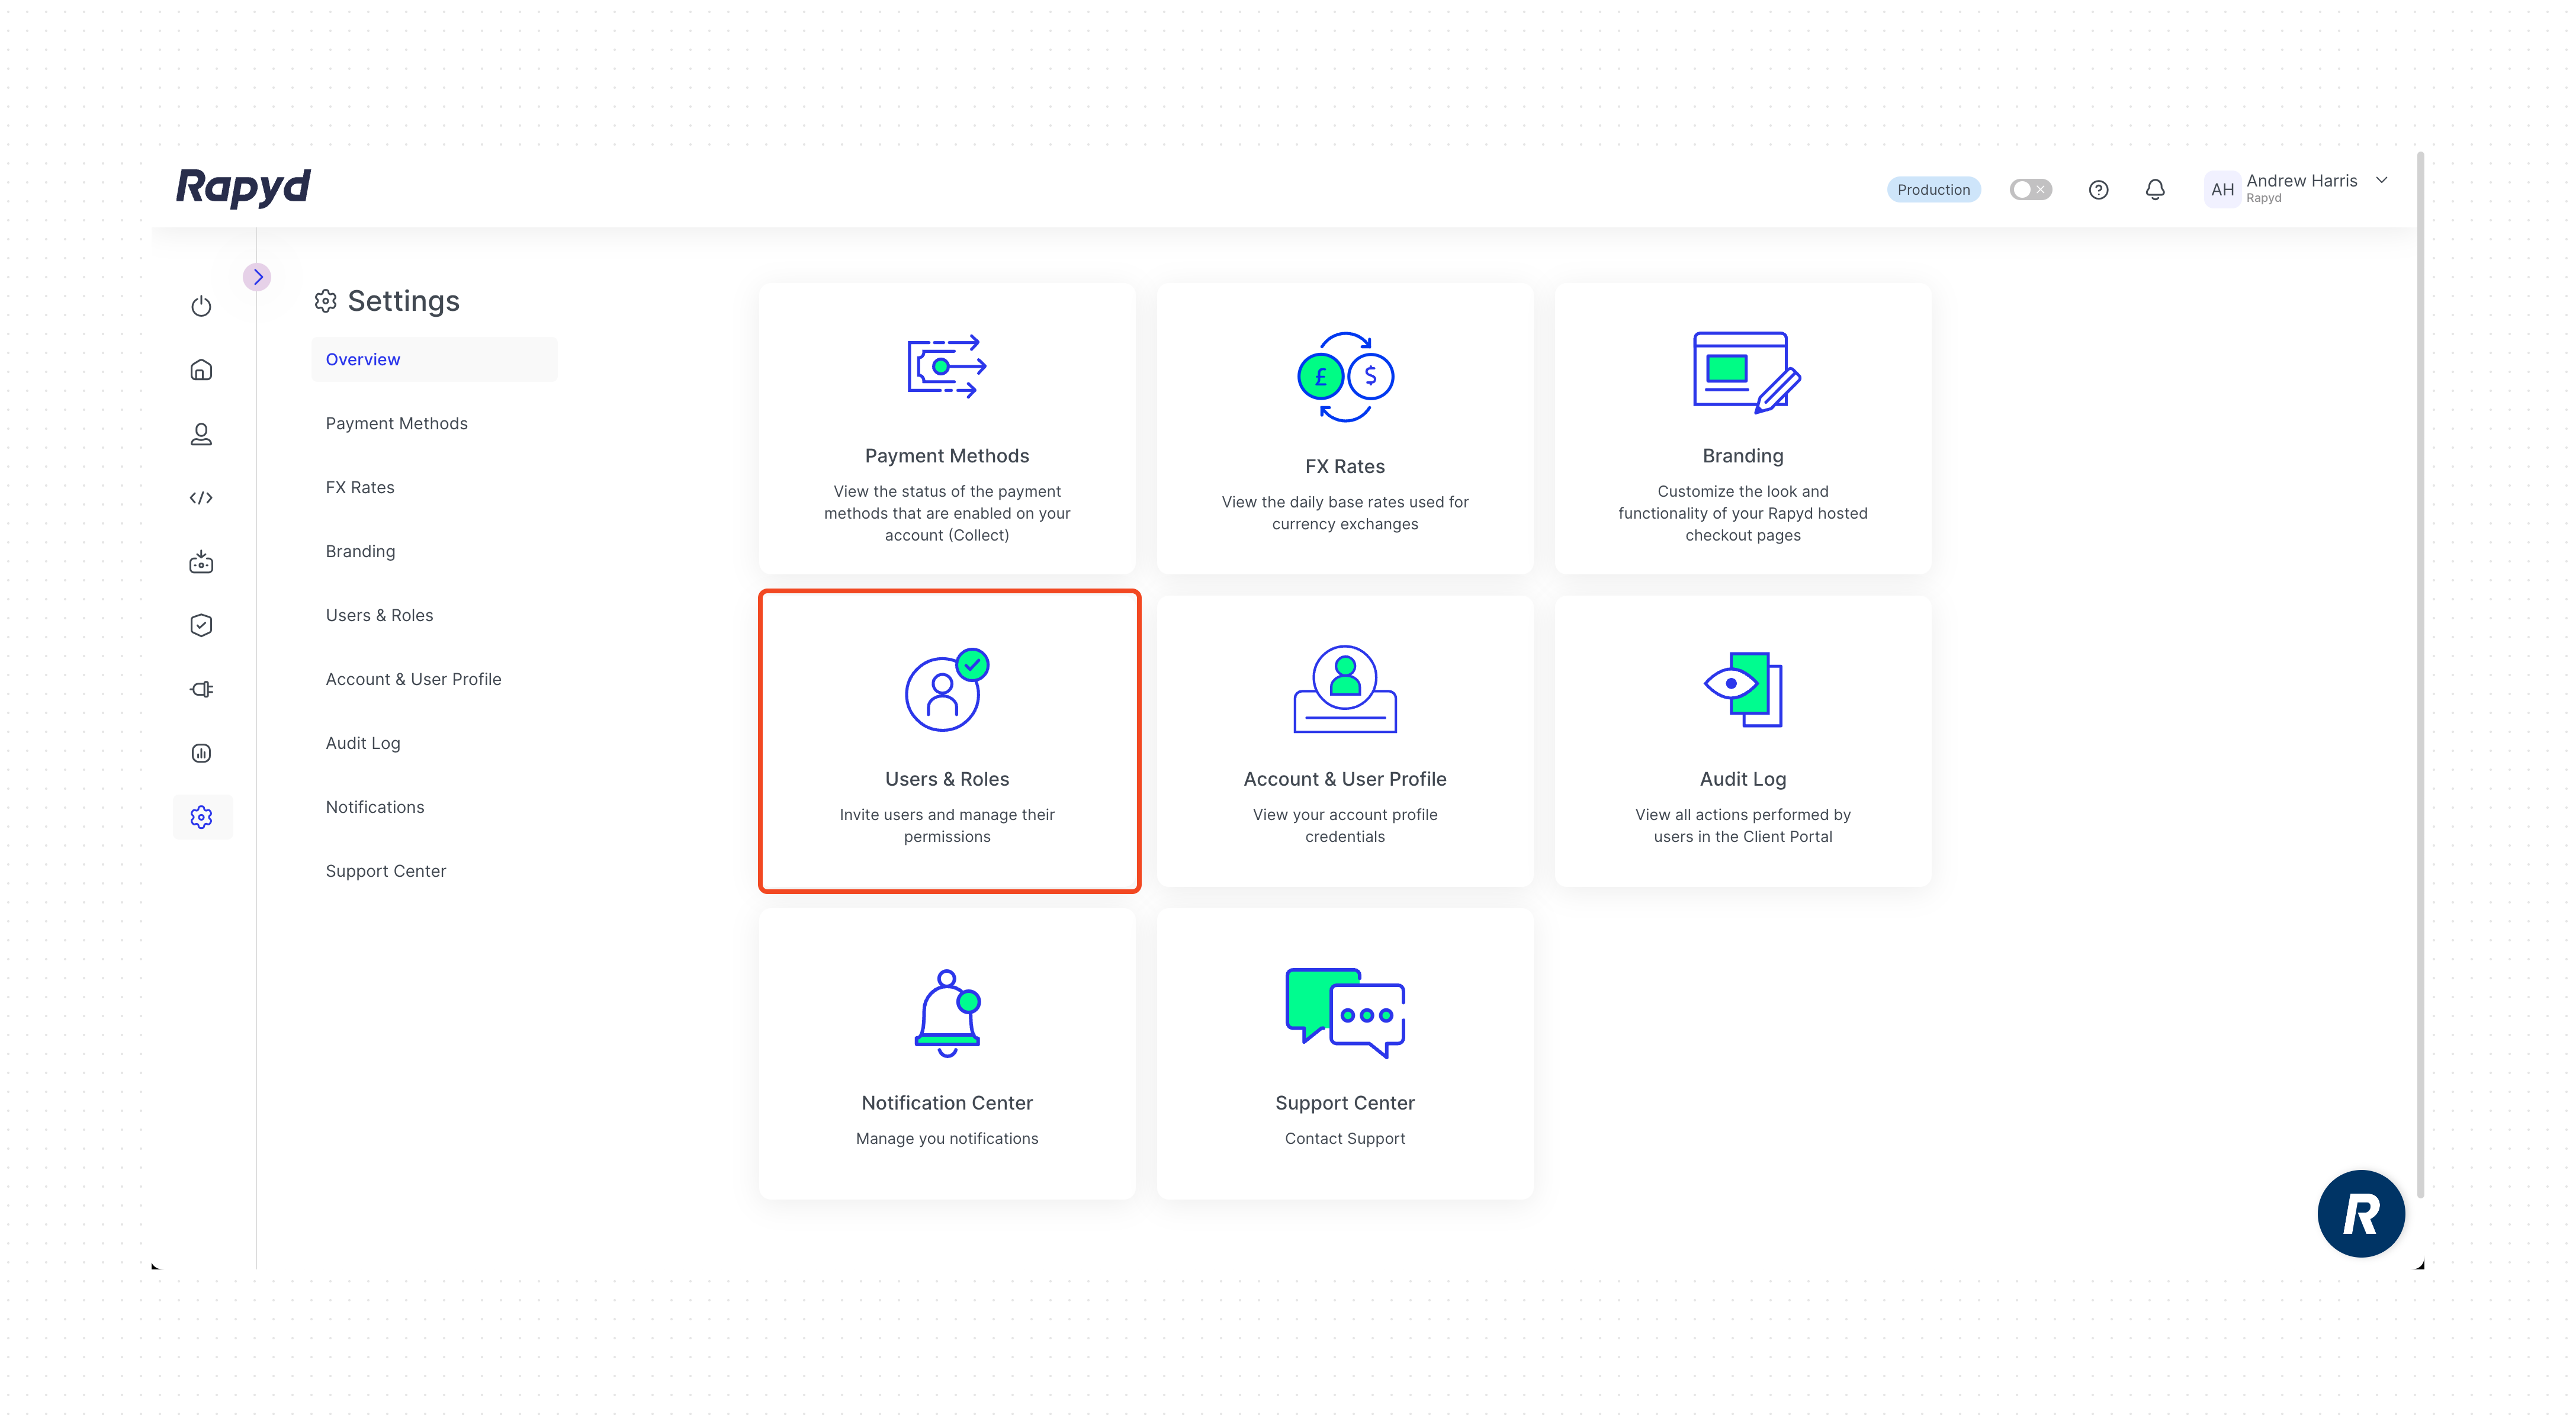Viewport: 2576px width, 1421px height.
Task: Toggle the Production sandbox switch
Action: [x=2030, y=190]
